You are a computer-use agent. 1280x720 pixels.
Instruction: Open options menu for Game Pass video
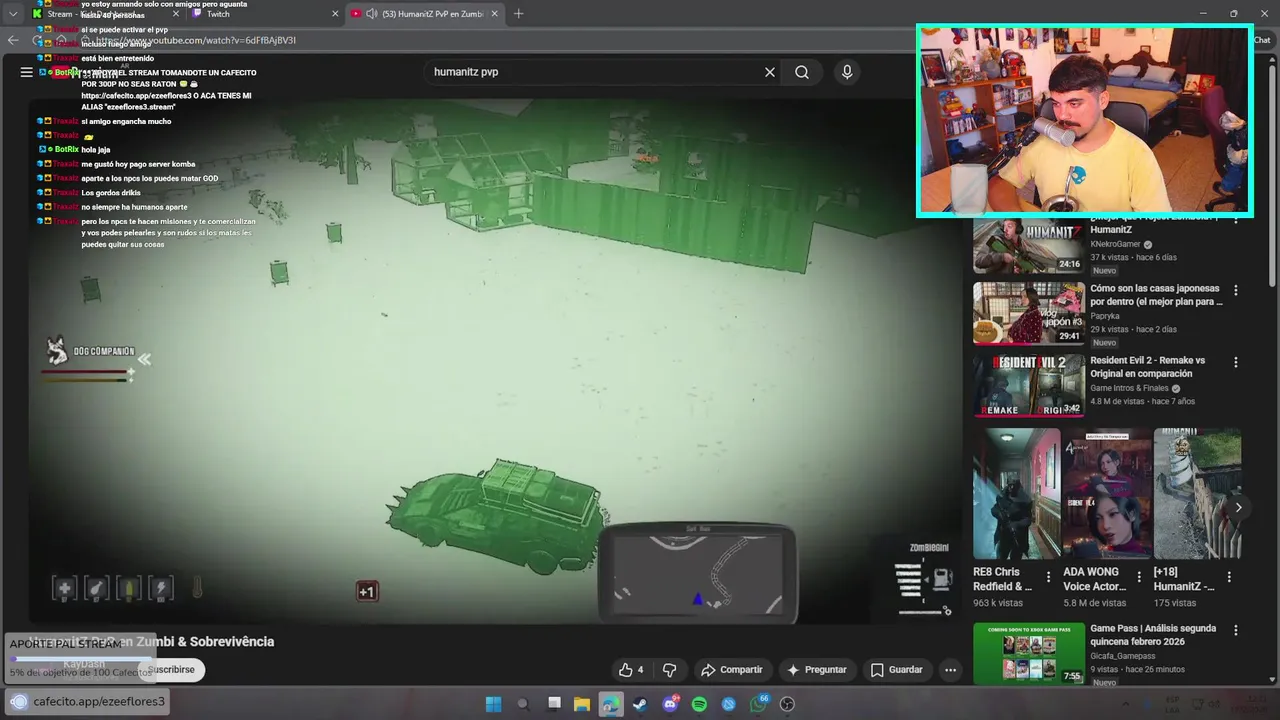1235,631
